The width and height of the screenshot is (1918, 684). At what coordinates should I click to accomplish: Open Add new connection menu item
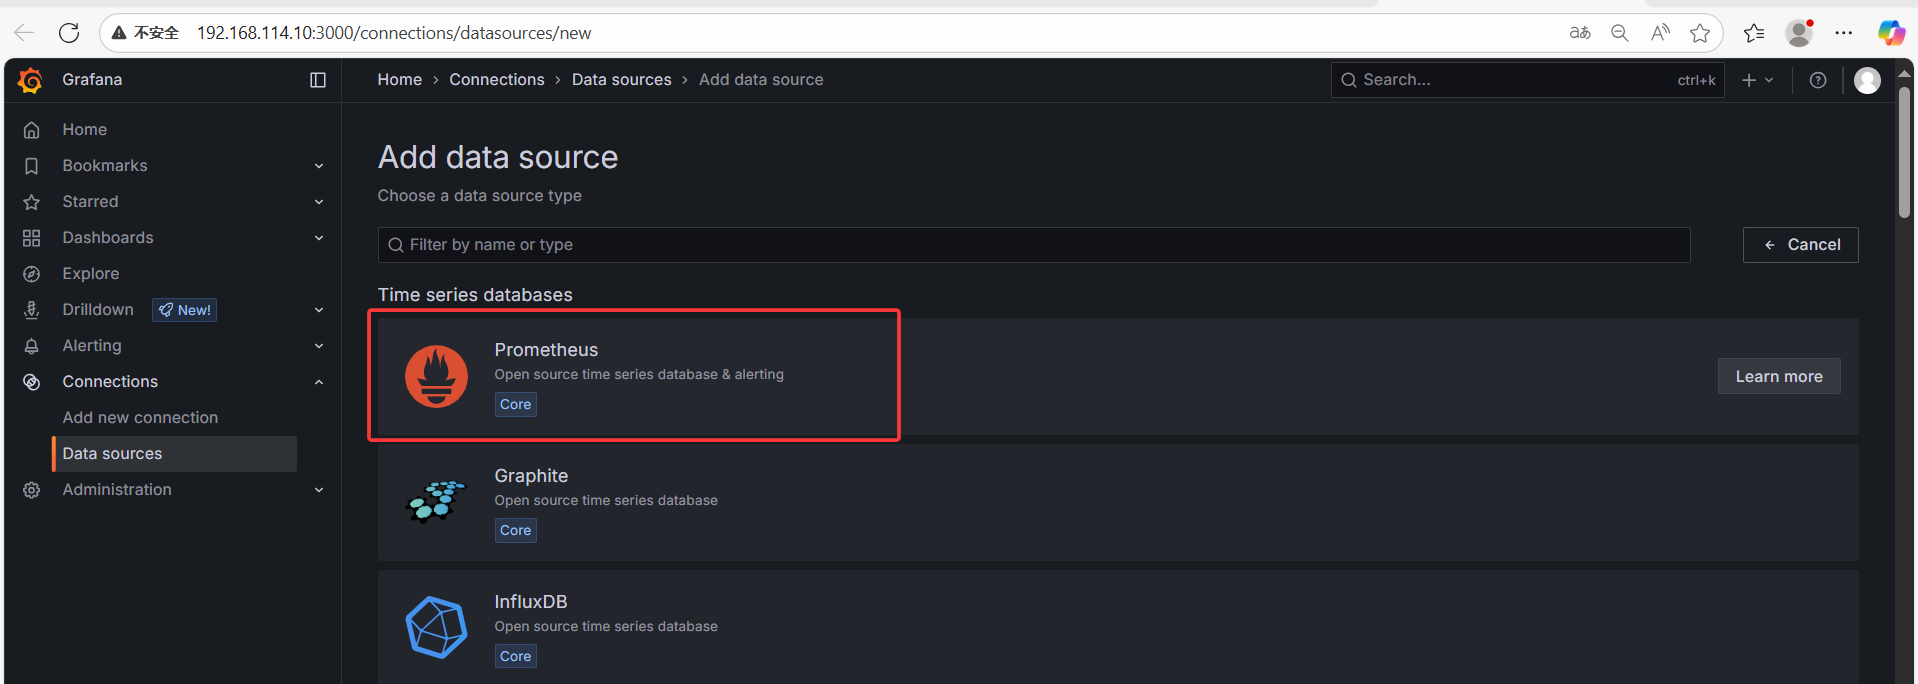140,418
